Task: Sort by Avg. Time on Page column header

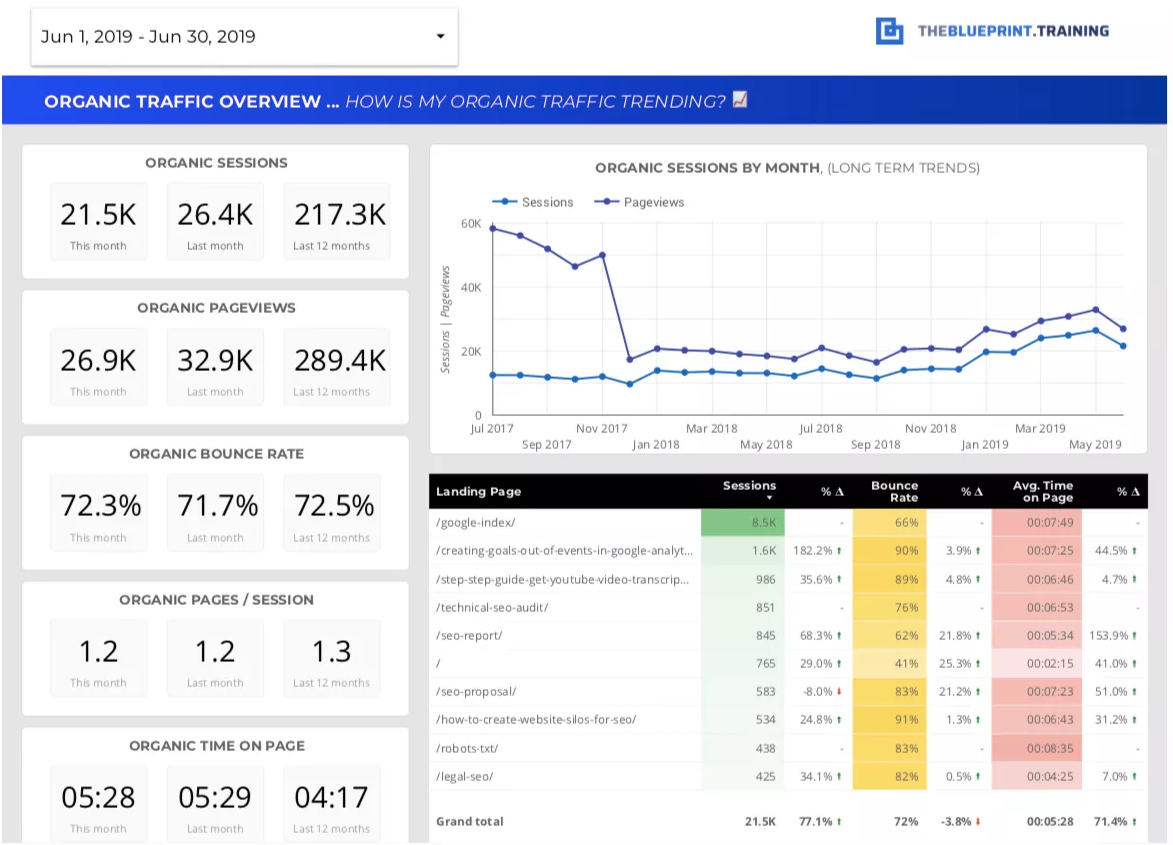Action: pyautogui.click(x=1044, y=491)
